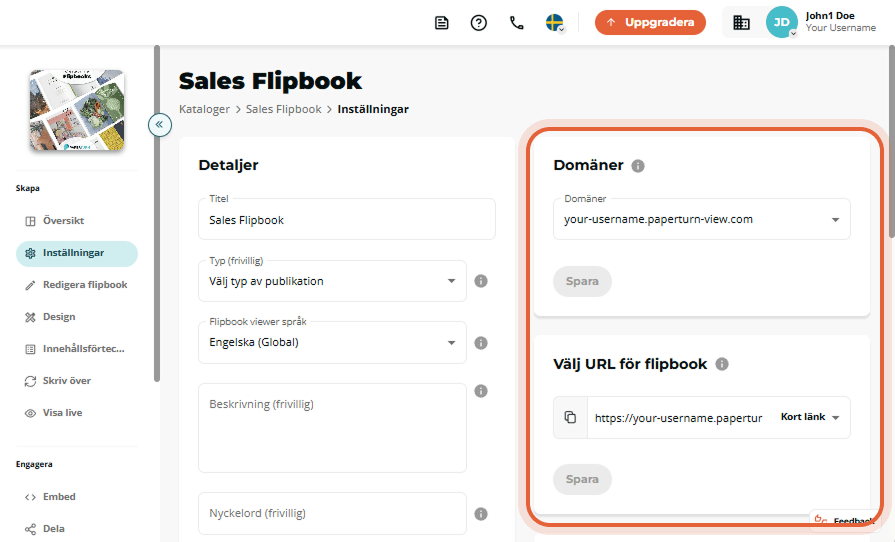The width and height of the screenshot is (895, 542).
Task: Click the Uppgradera button
Action: [x=650, y=22]
